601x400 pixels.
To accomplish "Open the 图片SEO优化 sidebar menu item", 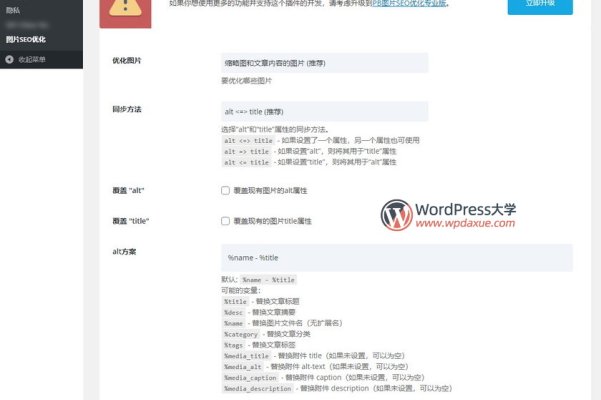I will 26,39.
